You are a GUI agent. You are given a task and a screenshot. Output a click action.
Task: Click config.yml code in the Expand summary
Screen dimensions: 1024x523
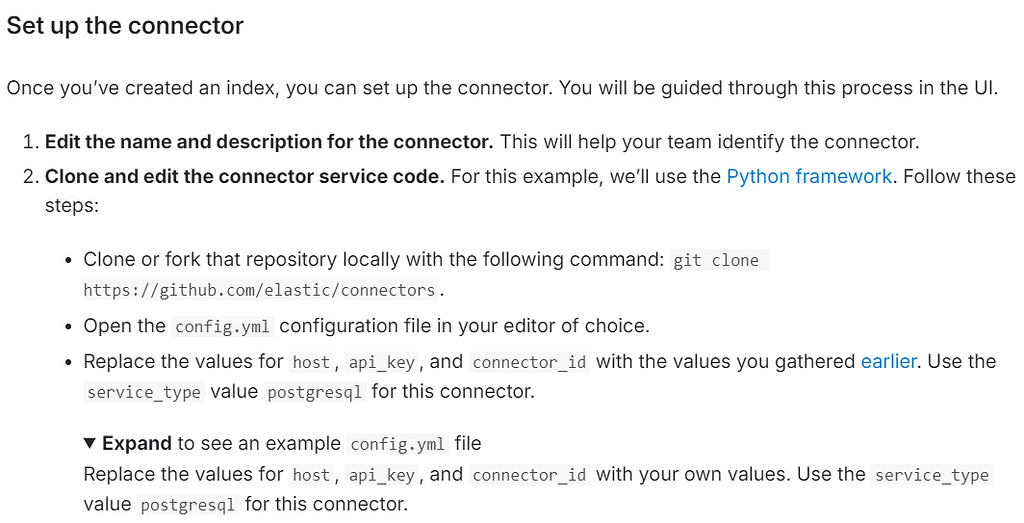[x=398, y=444]
